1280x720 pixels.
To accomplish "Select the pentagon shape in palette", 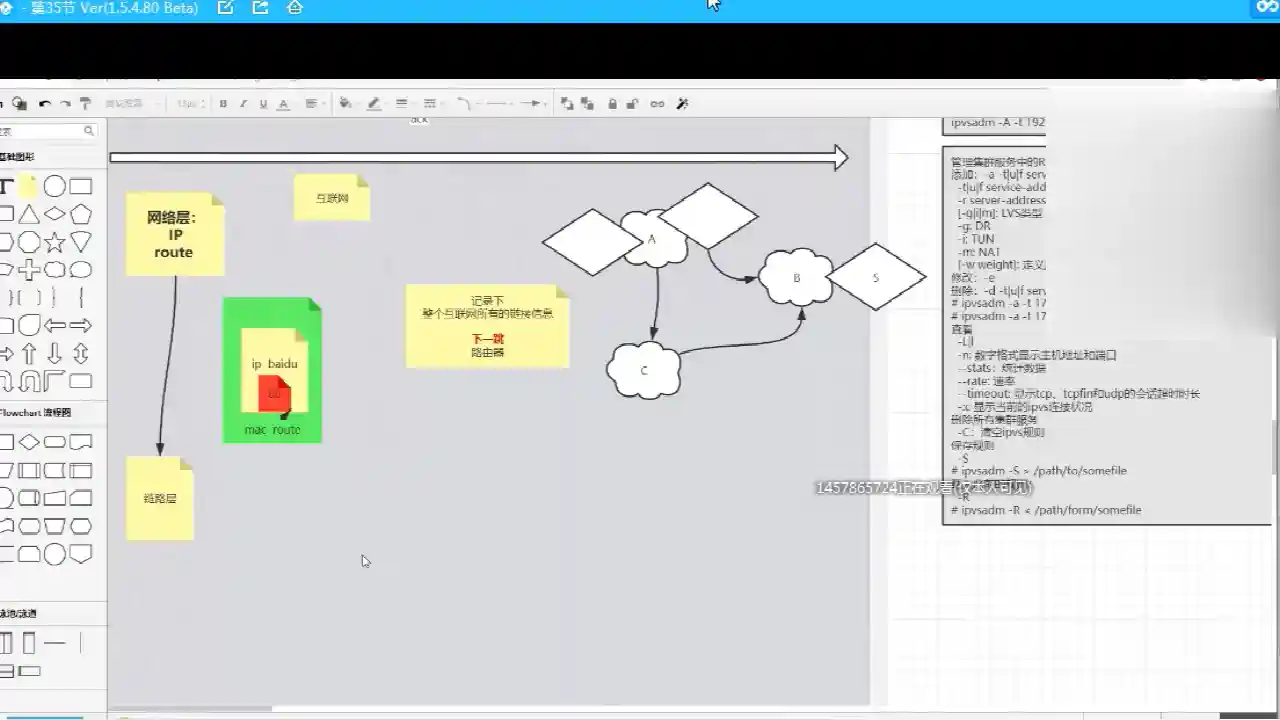I will 81,214.
